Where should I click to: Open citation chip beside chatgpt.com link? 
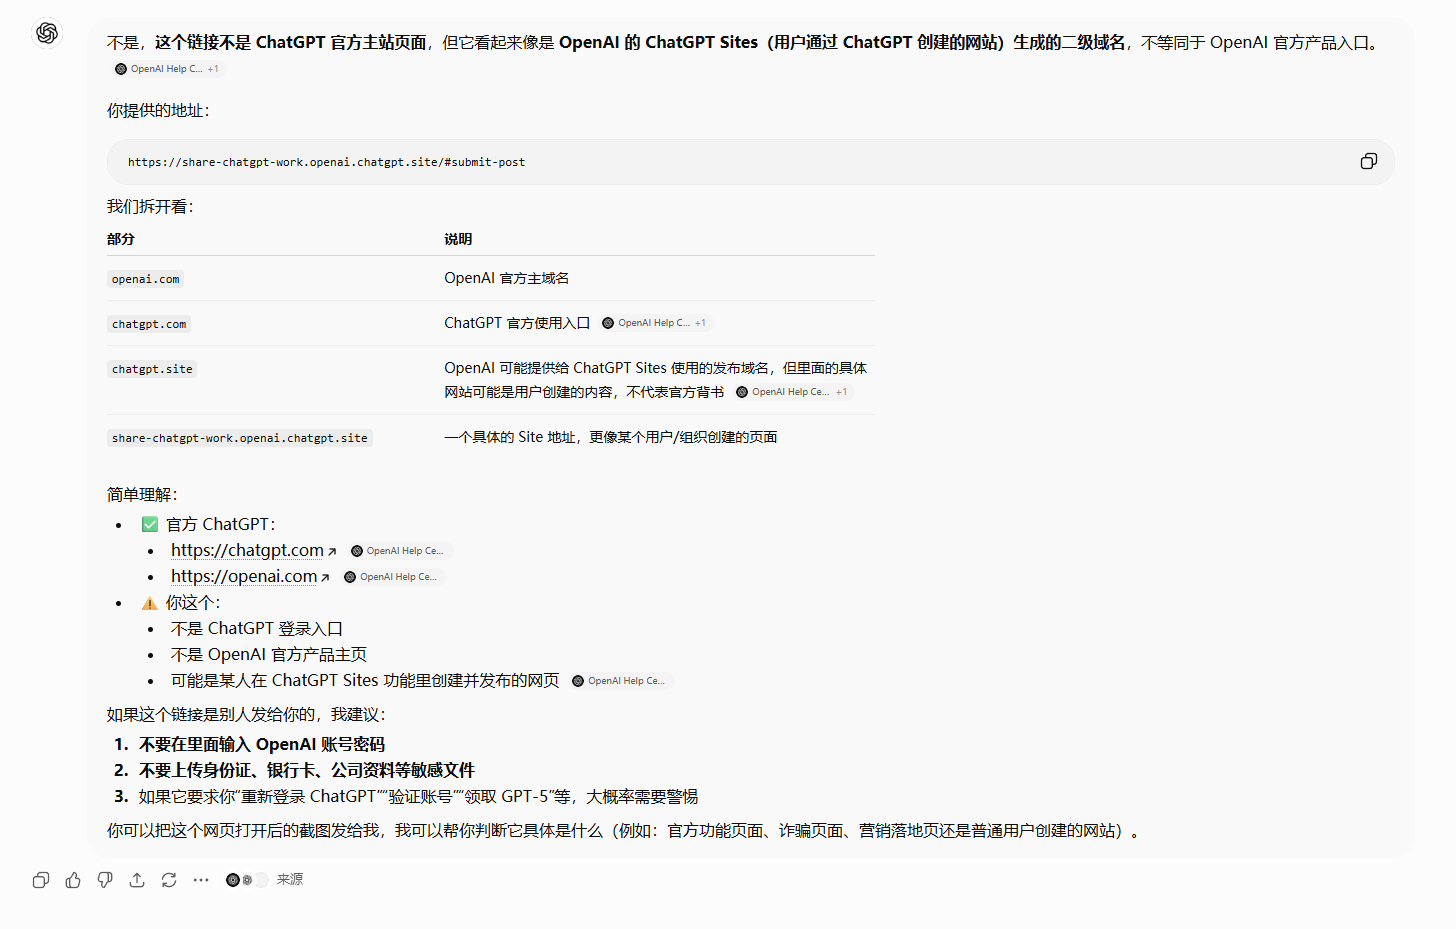tap(398, 551)
